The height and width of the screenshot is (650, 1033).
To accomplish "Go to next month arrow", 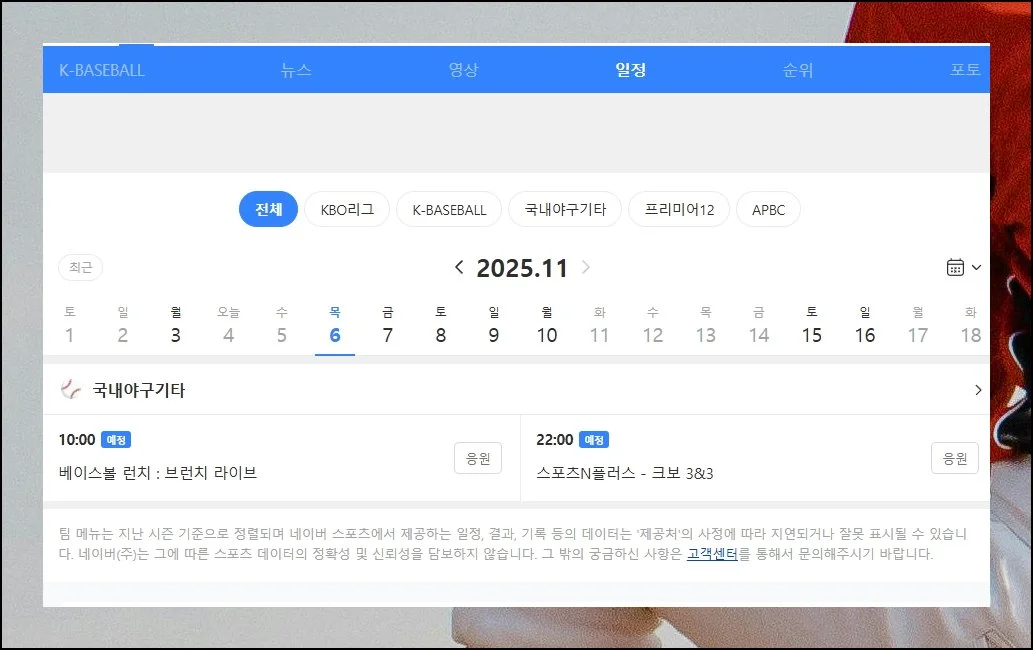I will click(586, 267).
